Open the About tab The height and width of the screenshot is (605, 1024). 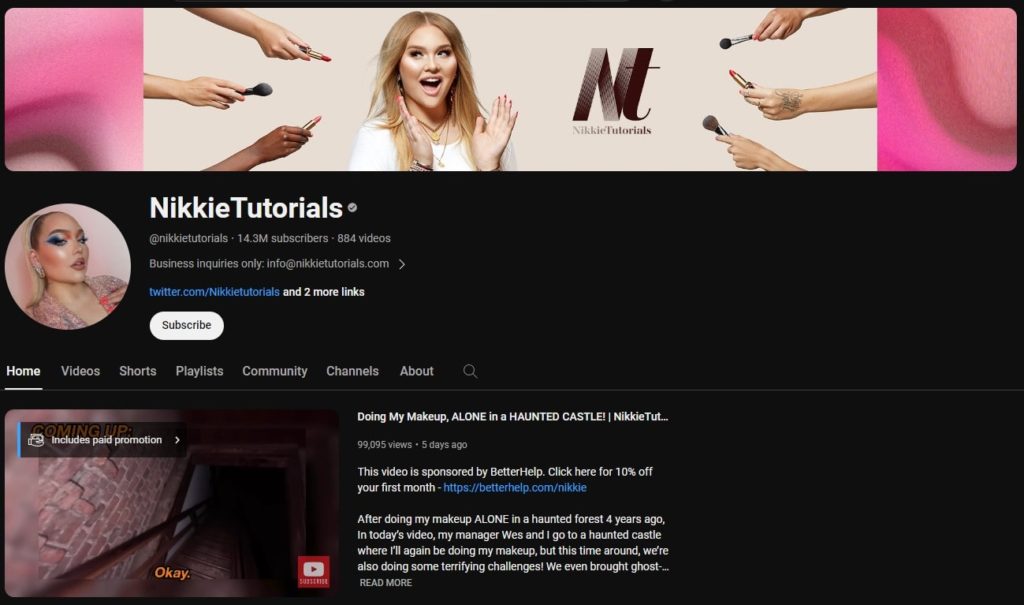tap(416, 371)
